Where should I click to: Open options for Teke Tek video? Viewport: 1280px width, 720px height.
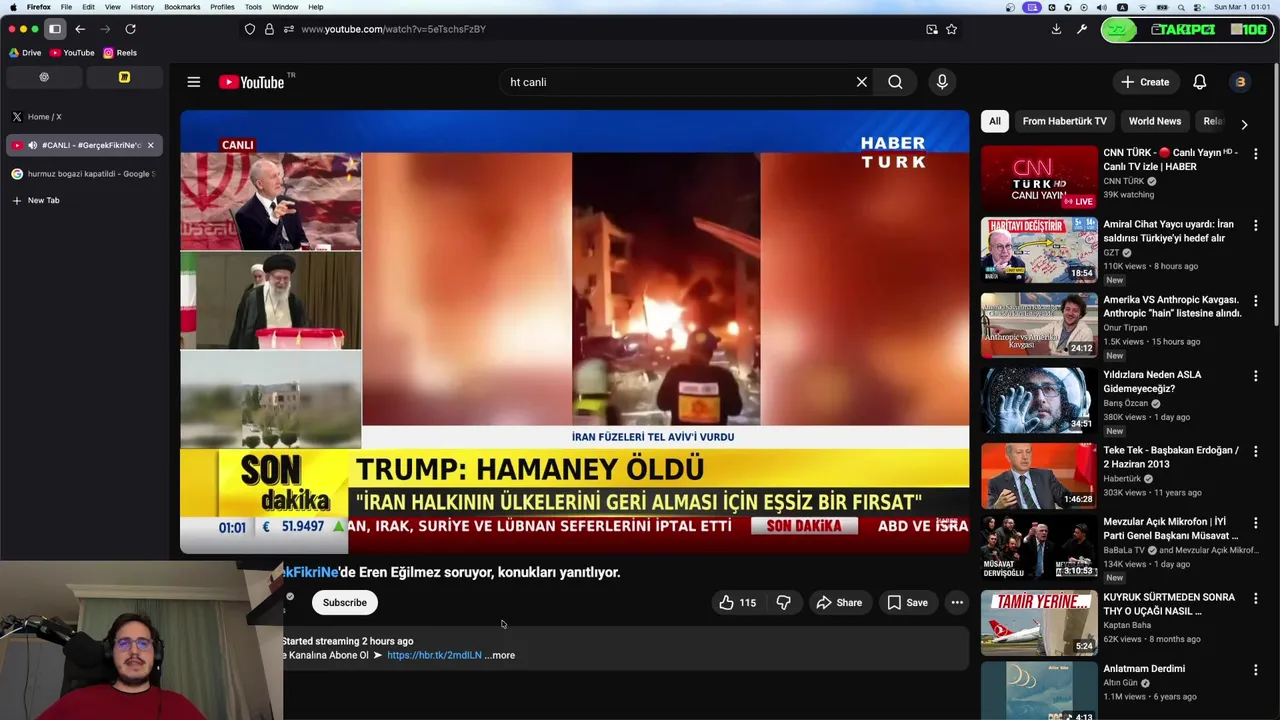(x=1255, y=452)
